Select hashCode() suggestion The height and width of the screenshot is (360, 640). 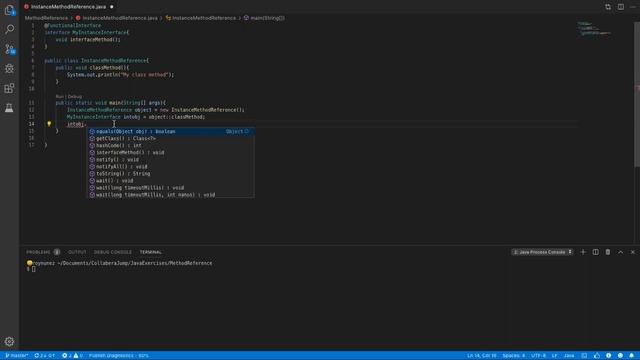pos(170,146)
